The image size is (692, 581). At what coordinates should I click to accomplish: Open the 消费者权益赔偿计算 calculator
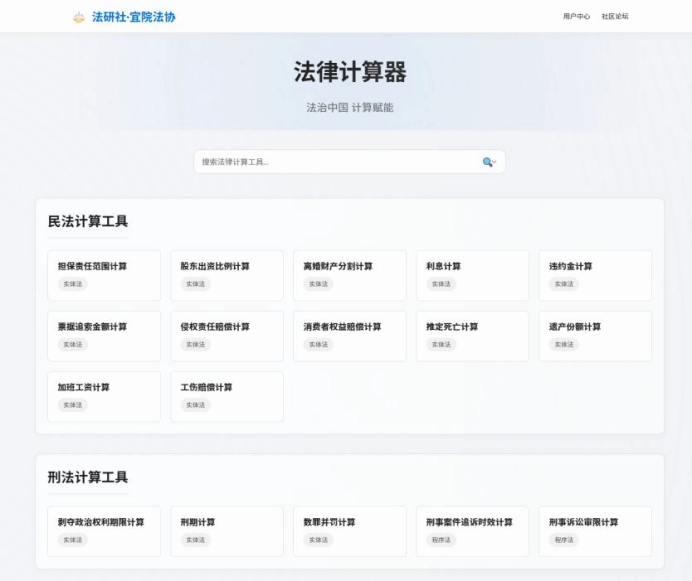tap(349, 336)
